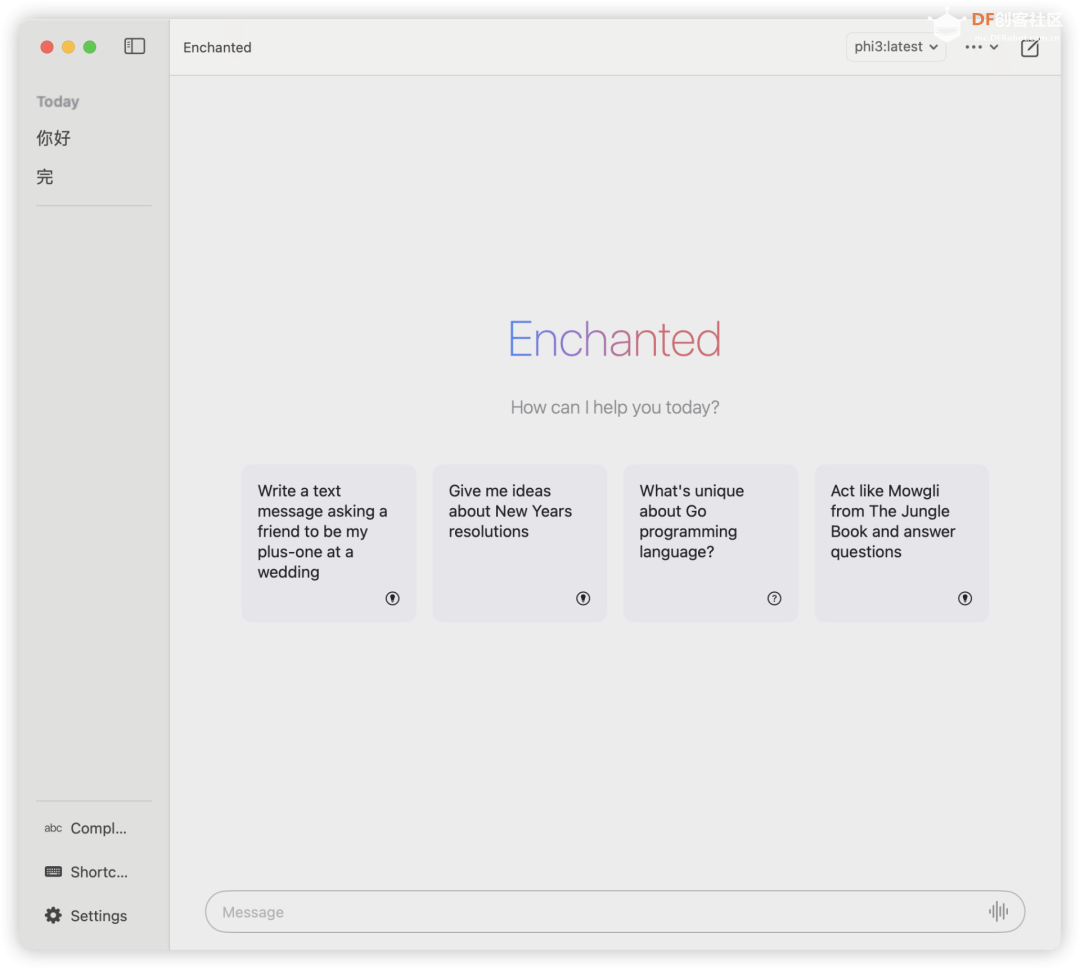
Task: Click the Message input field
Action: (614, 911)
